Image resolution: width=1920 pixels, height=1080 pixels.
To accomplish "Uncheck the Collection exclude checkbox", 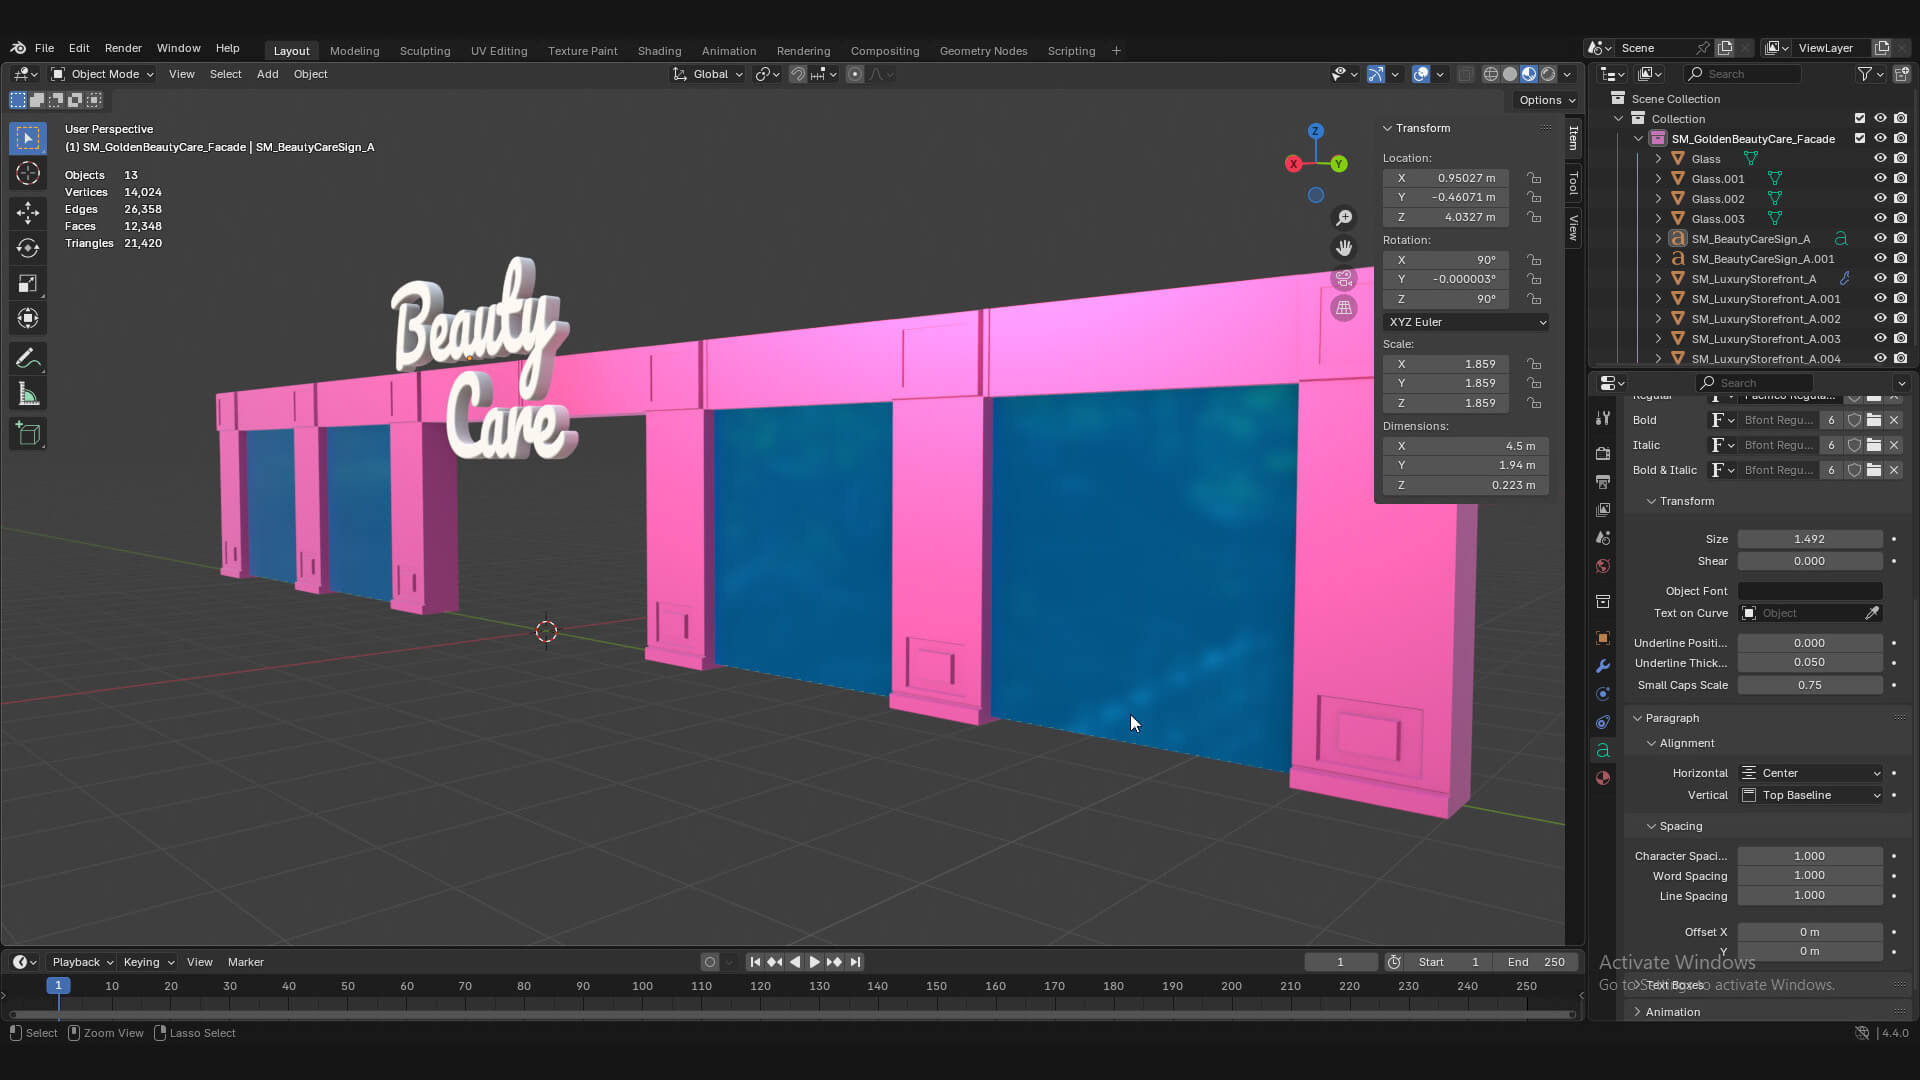I will coord(1860,119).
